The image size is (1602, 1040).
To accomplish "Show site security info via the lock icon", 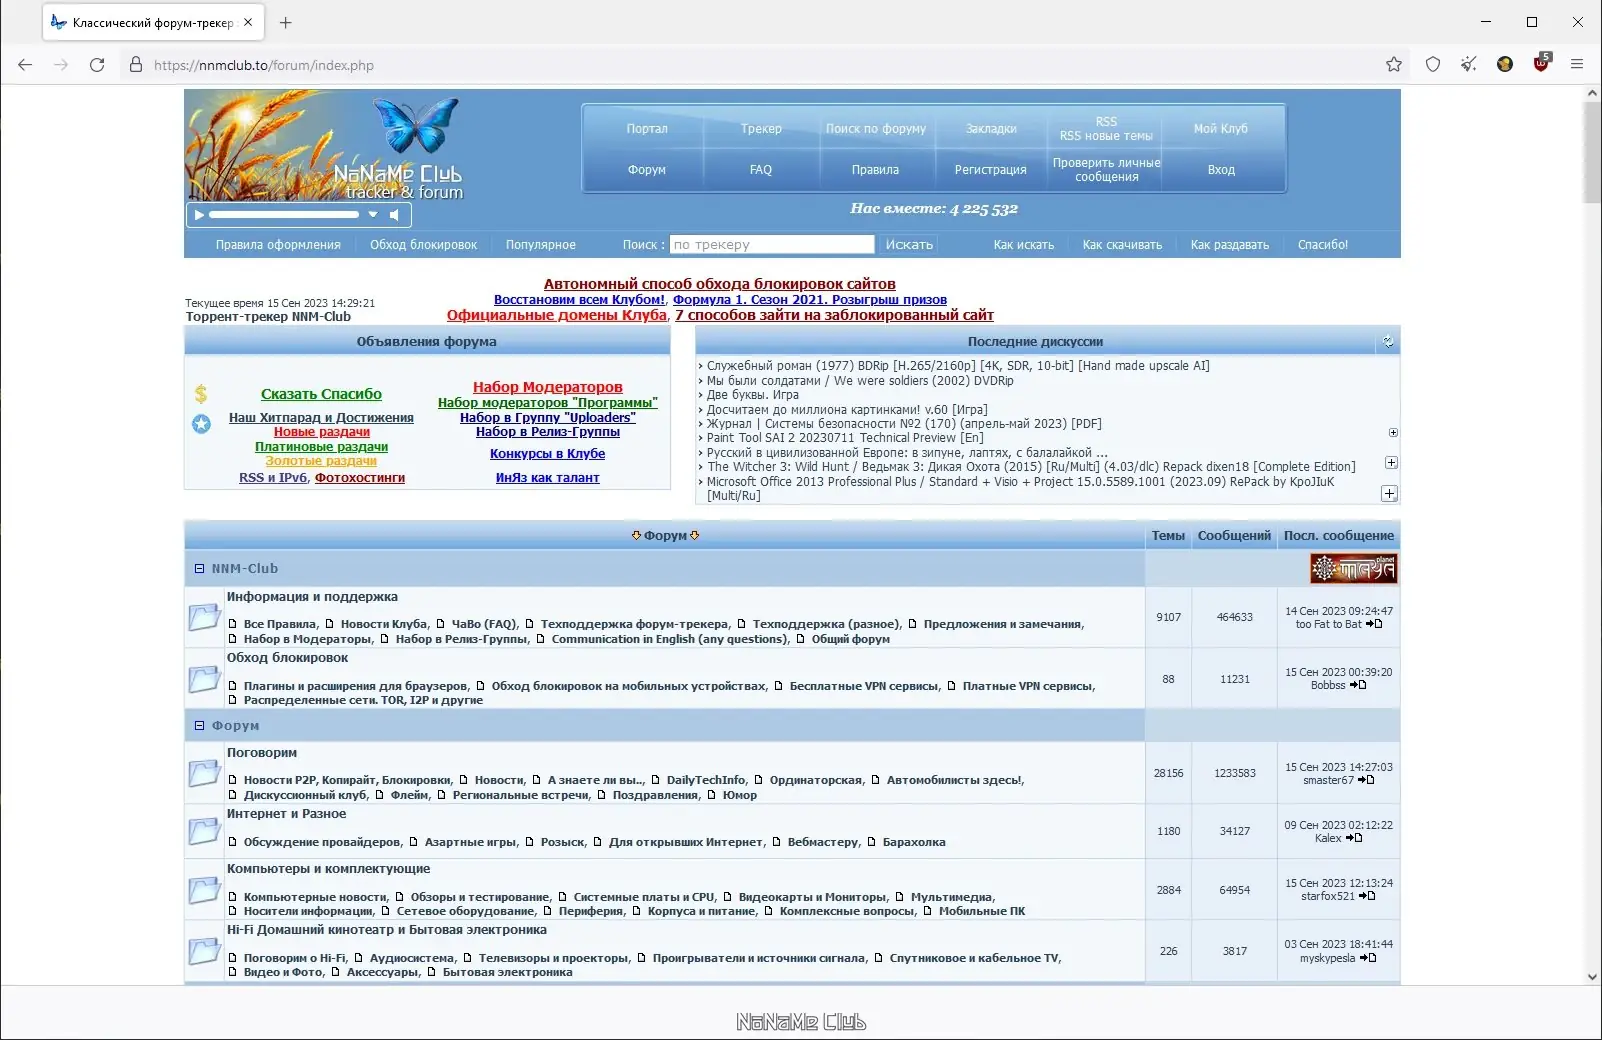I will coord(136,65).
